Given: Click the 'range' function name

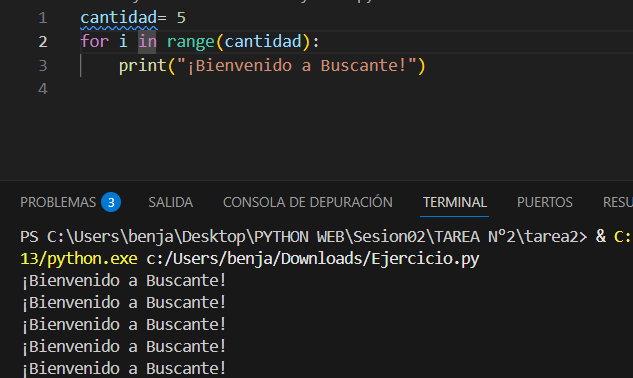Looking at the screenshot, I should click(191, 42).
